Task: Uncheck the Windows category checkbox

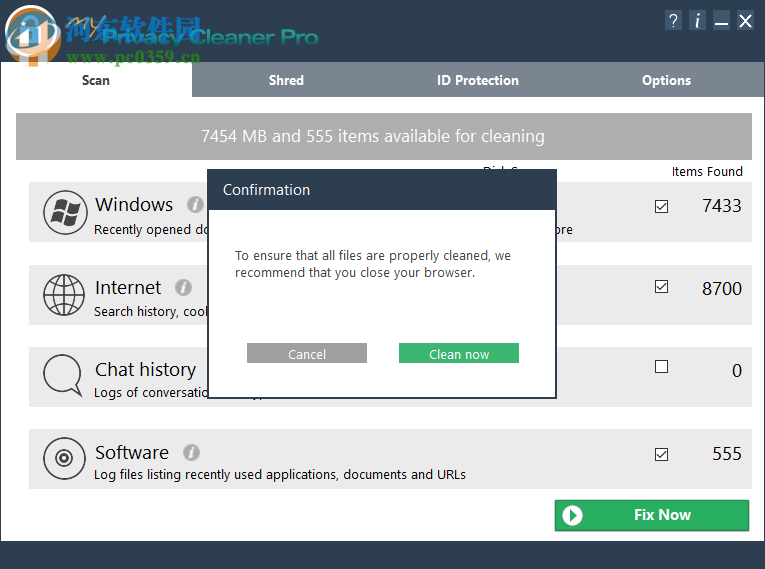Action: pos(661,206)
